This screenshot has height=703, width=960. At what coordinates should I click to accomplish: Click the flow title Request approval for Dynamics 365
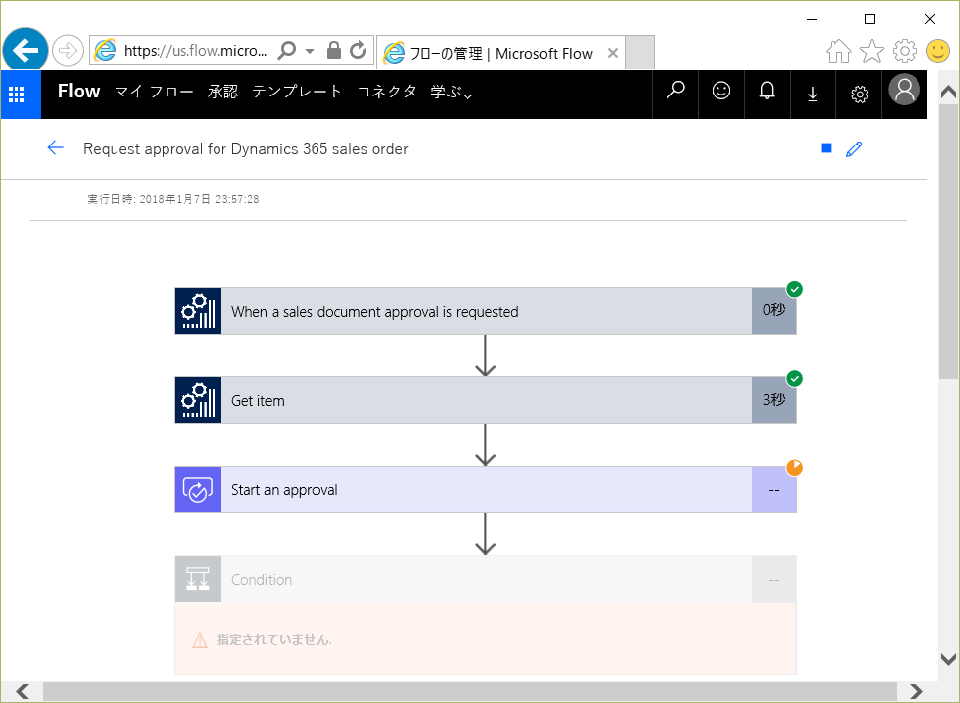point(246,149)
